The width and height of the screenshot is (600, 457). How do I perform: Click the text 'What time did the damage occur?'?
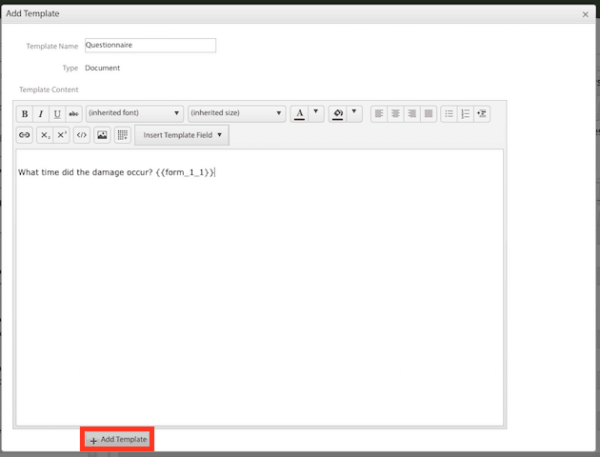coord(85,172)
